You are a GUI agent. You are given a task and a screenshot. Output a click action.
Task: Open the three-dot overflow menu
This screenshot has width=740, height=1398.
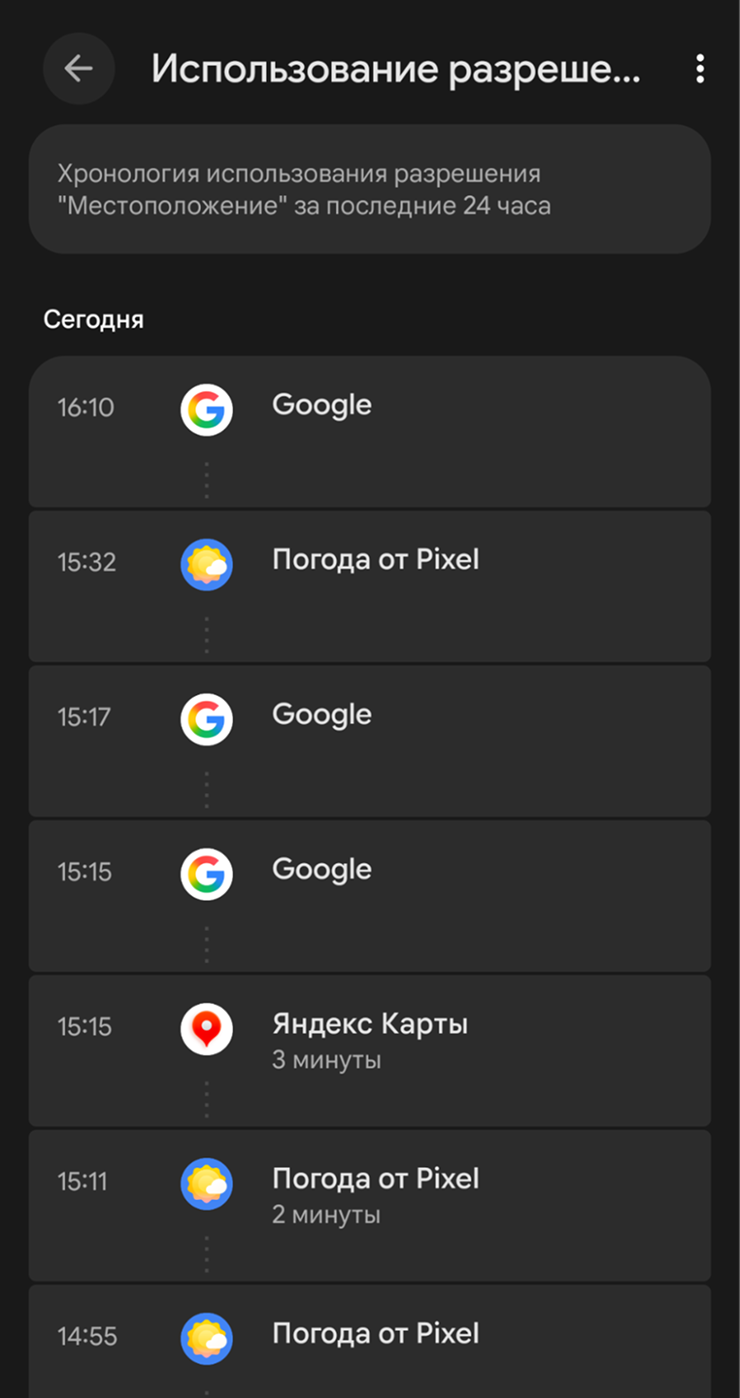point(699,68)
